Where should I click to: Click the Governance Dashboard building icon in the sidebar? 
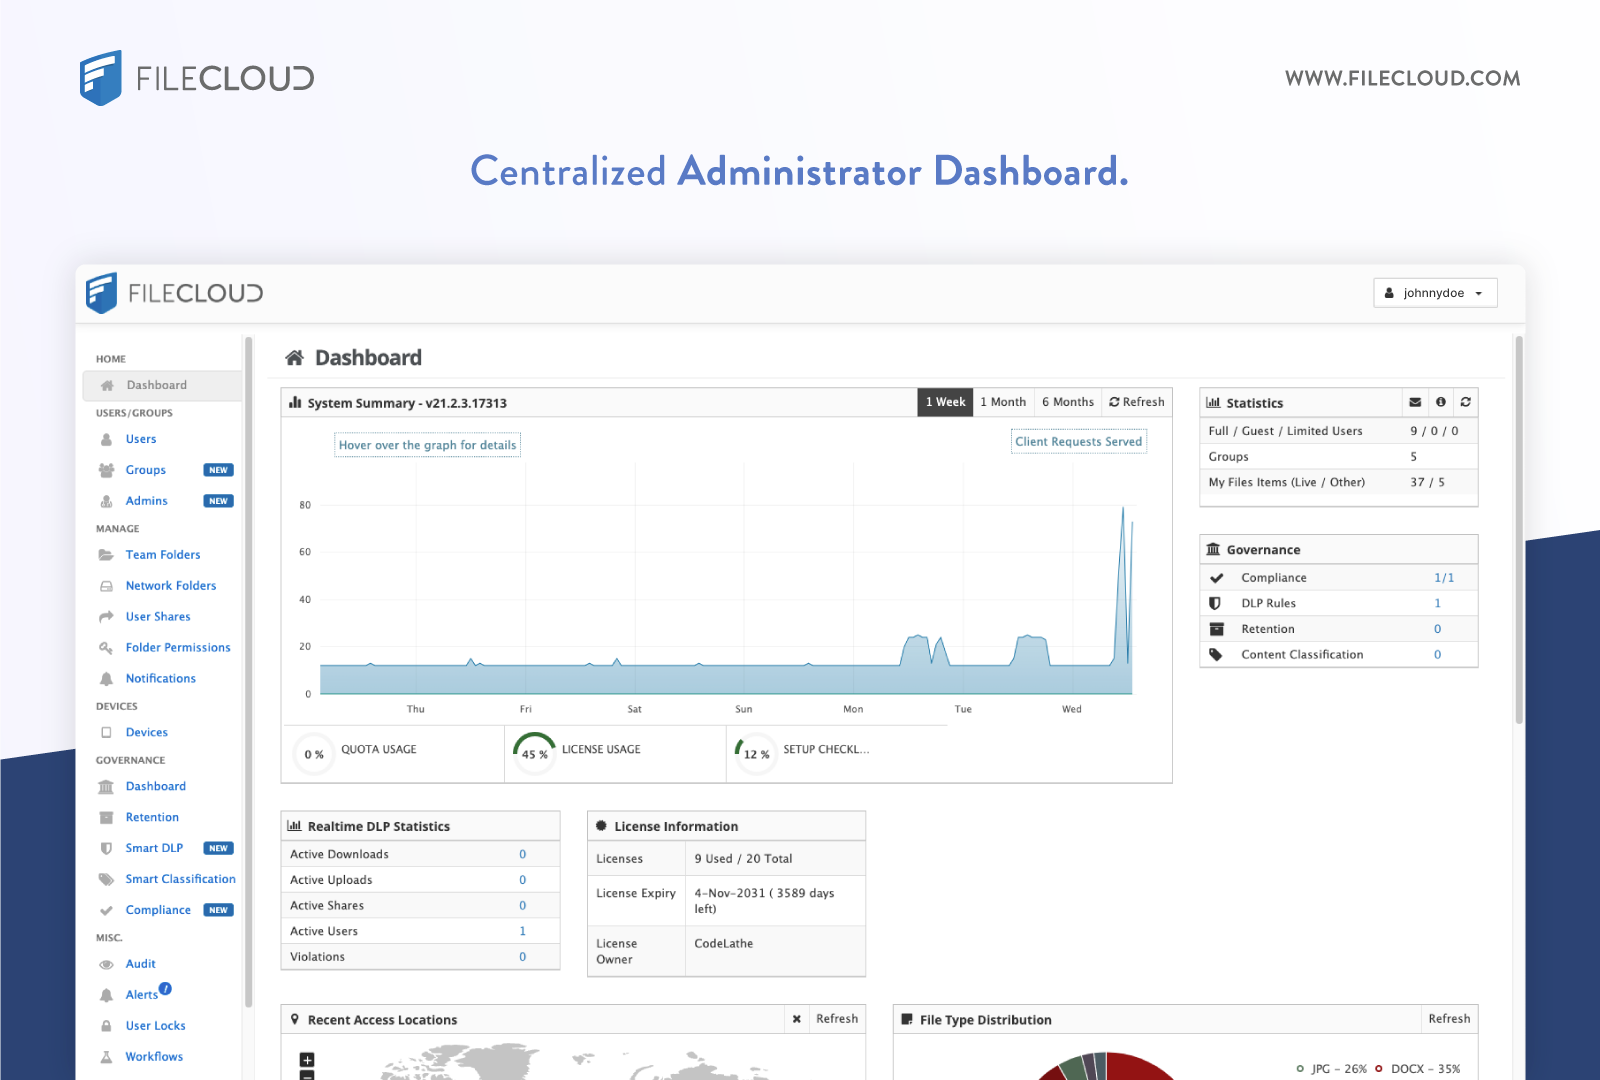pos(106,787)
